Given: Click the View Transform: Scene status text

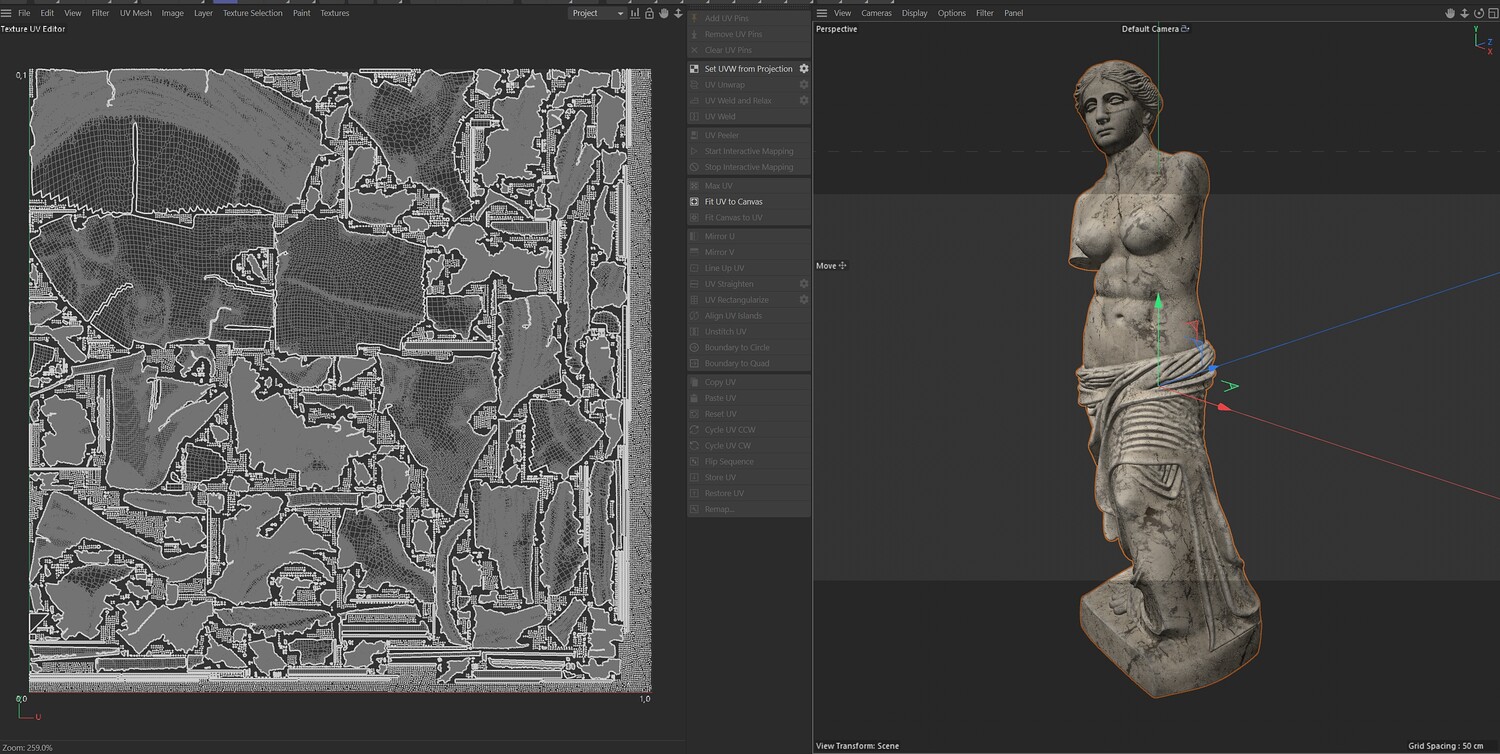Looking at the screenshot, I should pos(857,746).
